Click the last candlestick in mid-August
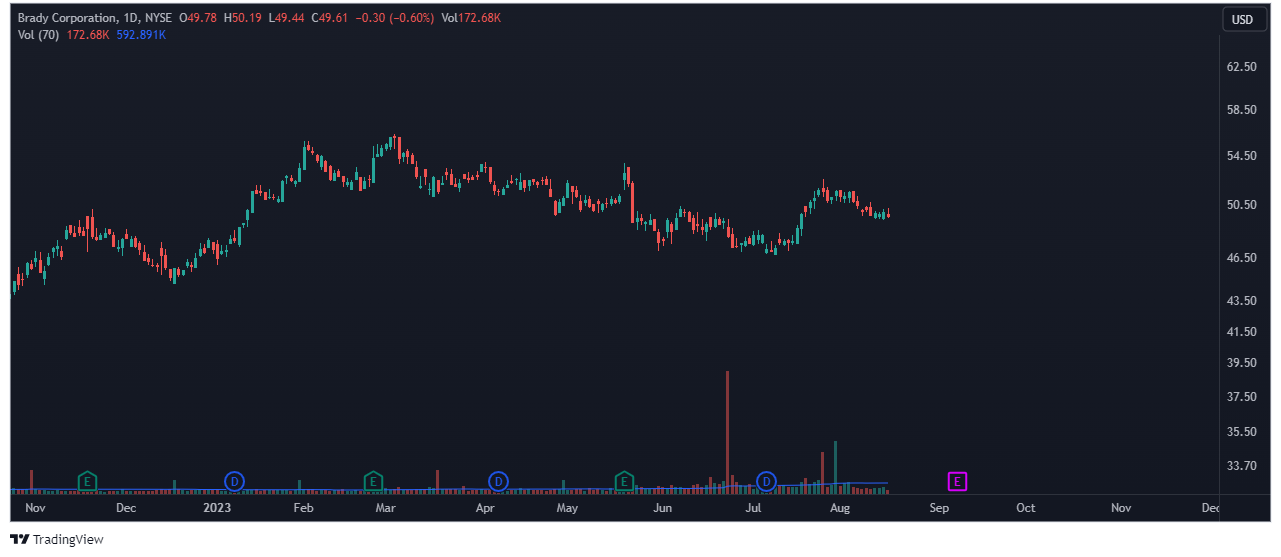Screen dimensions: 1281x557 888,213
